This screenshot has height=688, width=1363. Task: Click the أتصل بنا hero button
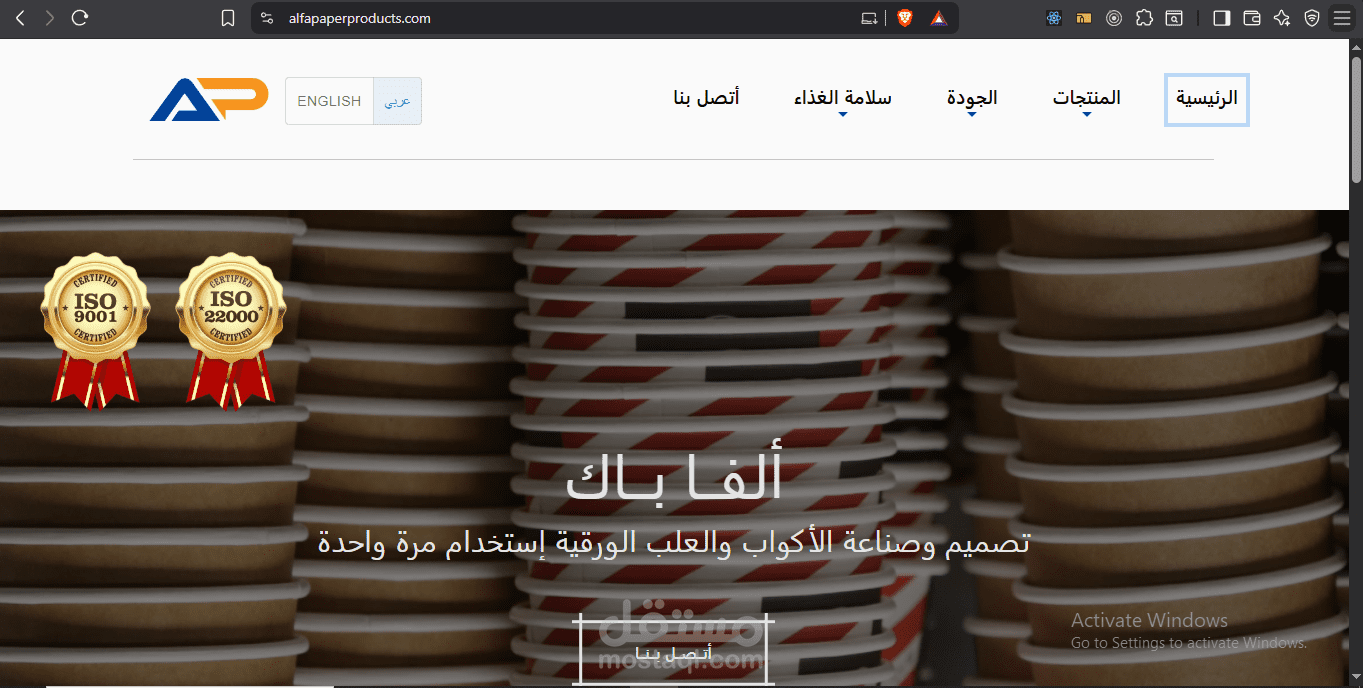coord(673,650)
